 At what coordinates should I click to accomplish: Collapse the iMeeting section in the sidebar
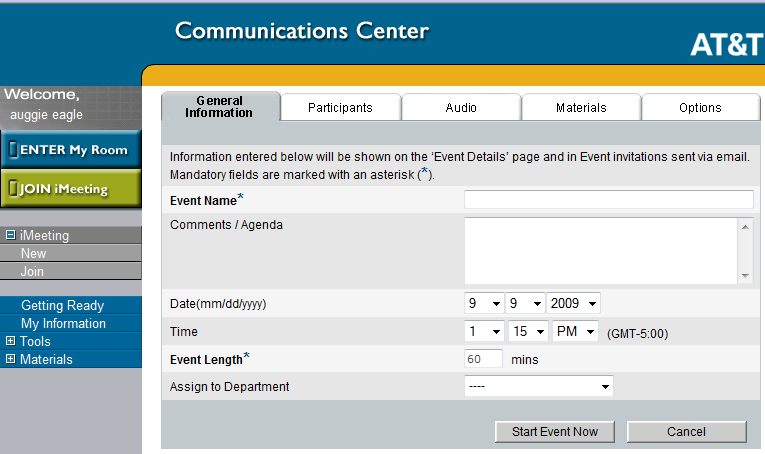[x=10, y=235]
